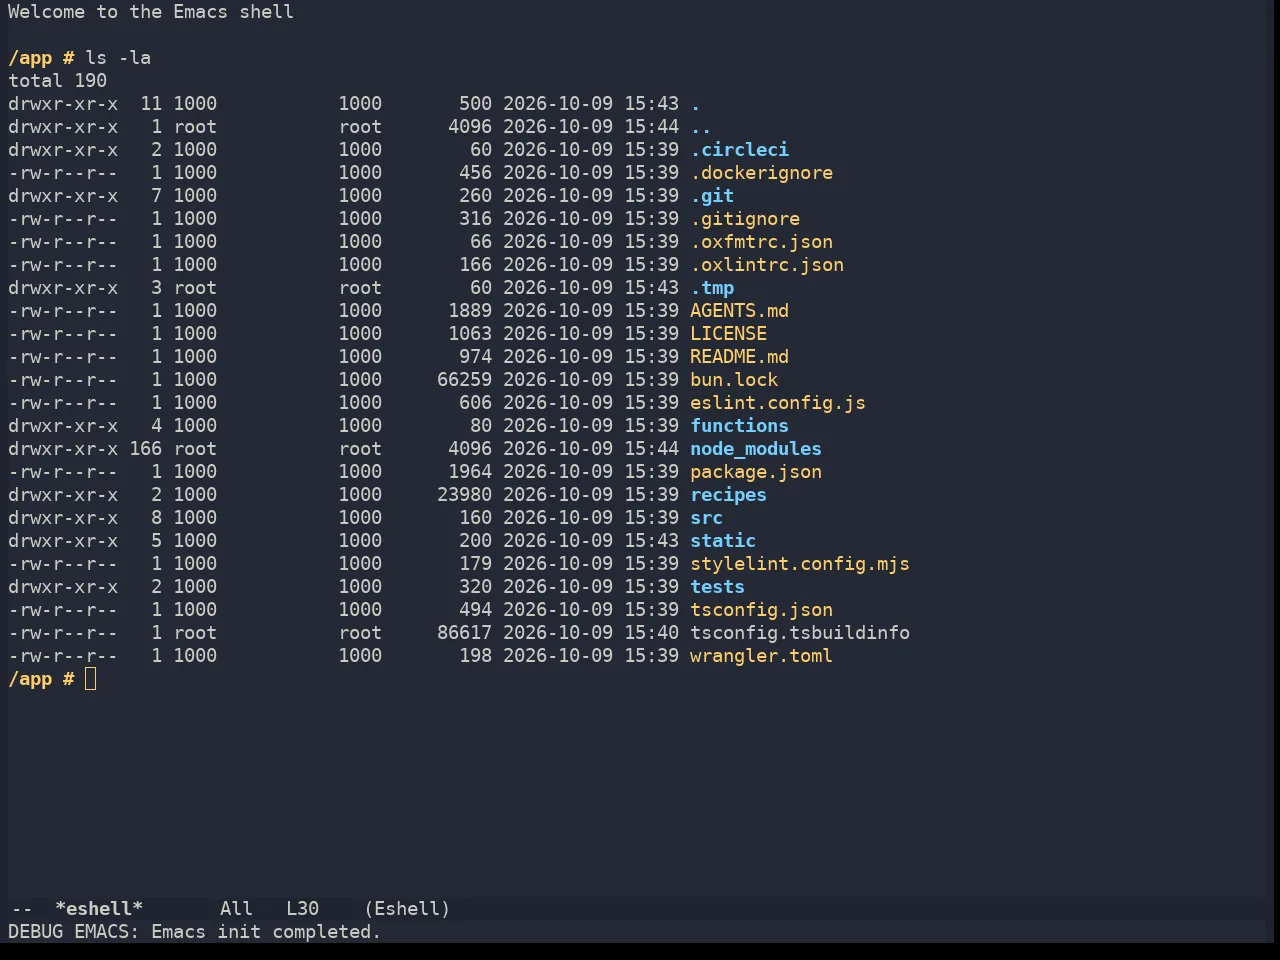1280x960 pixels.
Task: Open the recipes directory entry
Action: click(x=728, y=495)
